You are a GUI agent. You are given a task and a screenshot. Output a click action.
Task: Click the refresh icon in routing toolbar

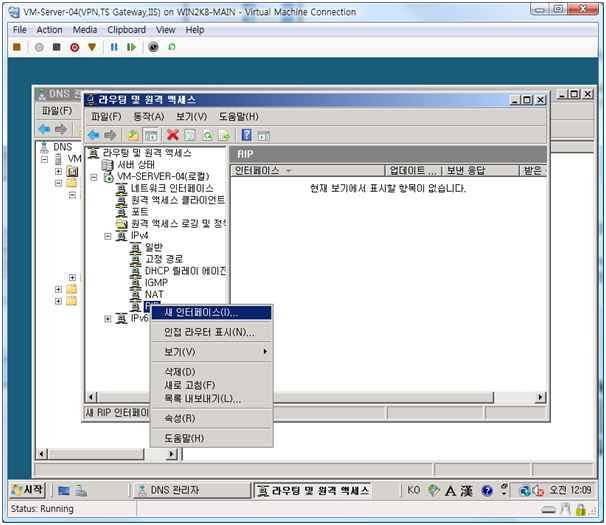tap(208, 135)
